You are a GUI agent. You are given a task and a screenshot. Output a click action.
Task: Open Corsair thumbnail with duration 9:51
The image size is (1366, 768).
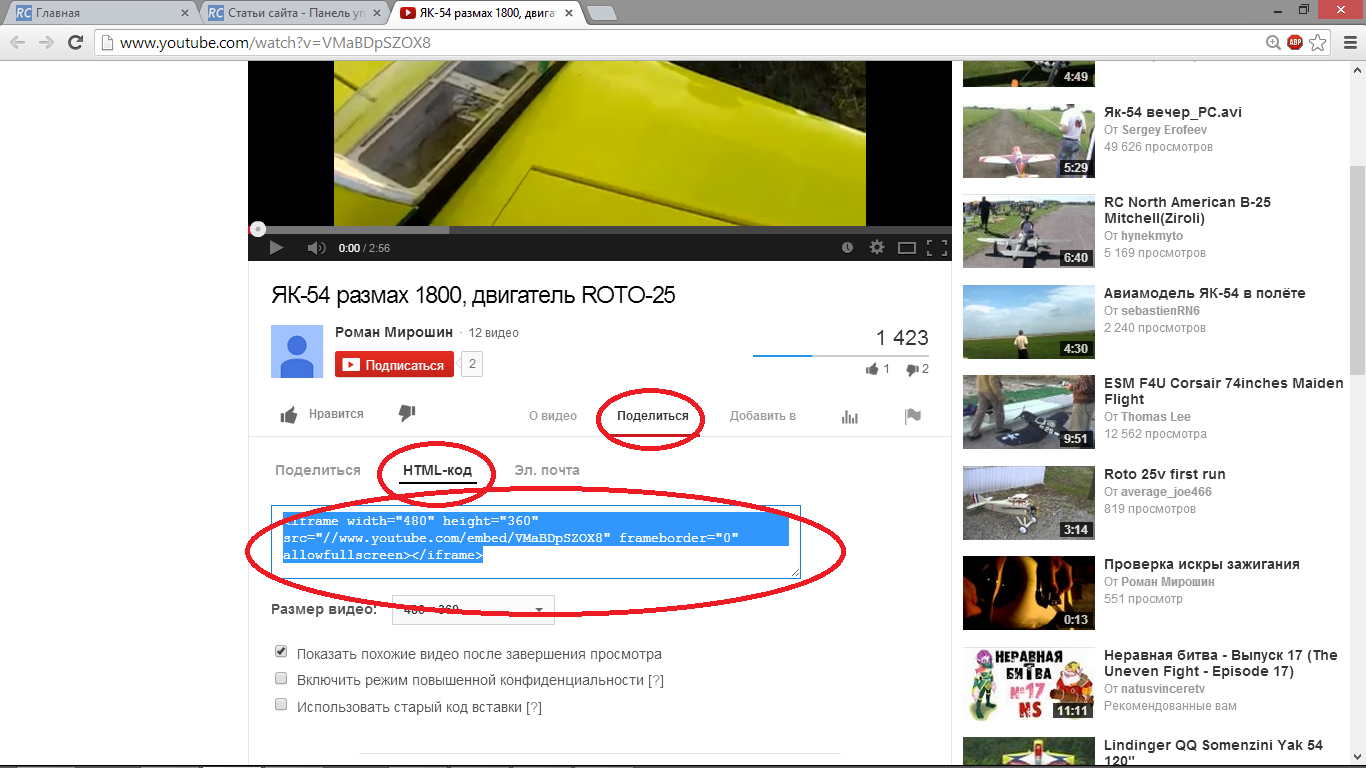pyautogui.click(x=1028, y=413)
